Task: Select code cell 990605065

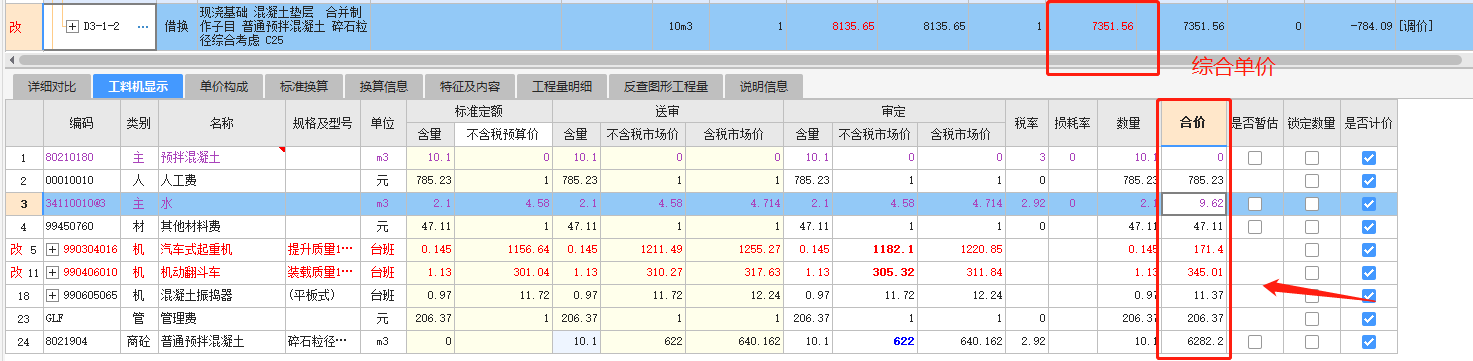Action: [x=81, y=296]
